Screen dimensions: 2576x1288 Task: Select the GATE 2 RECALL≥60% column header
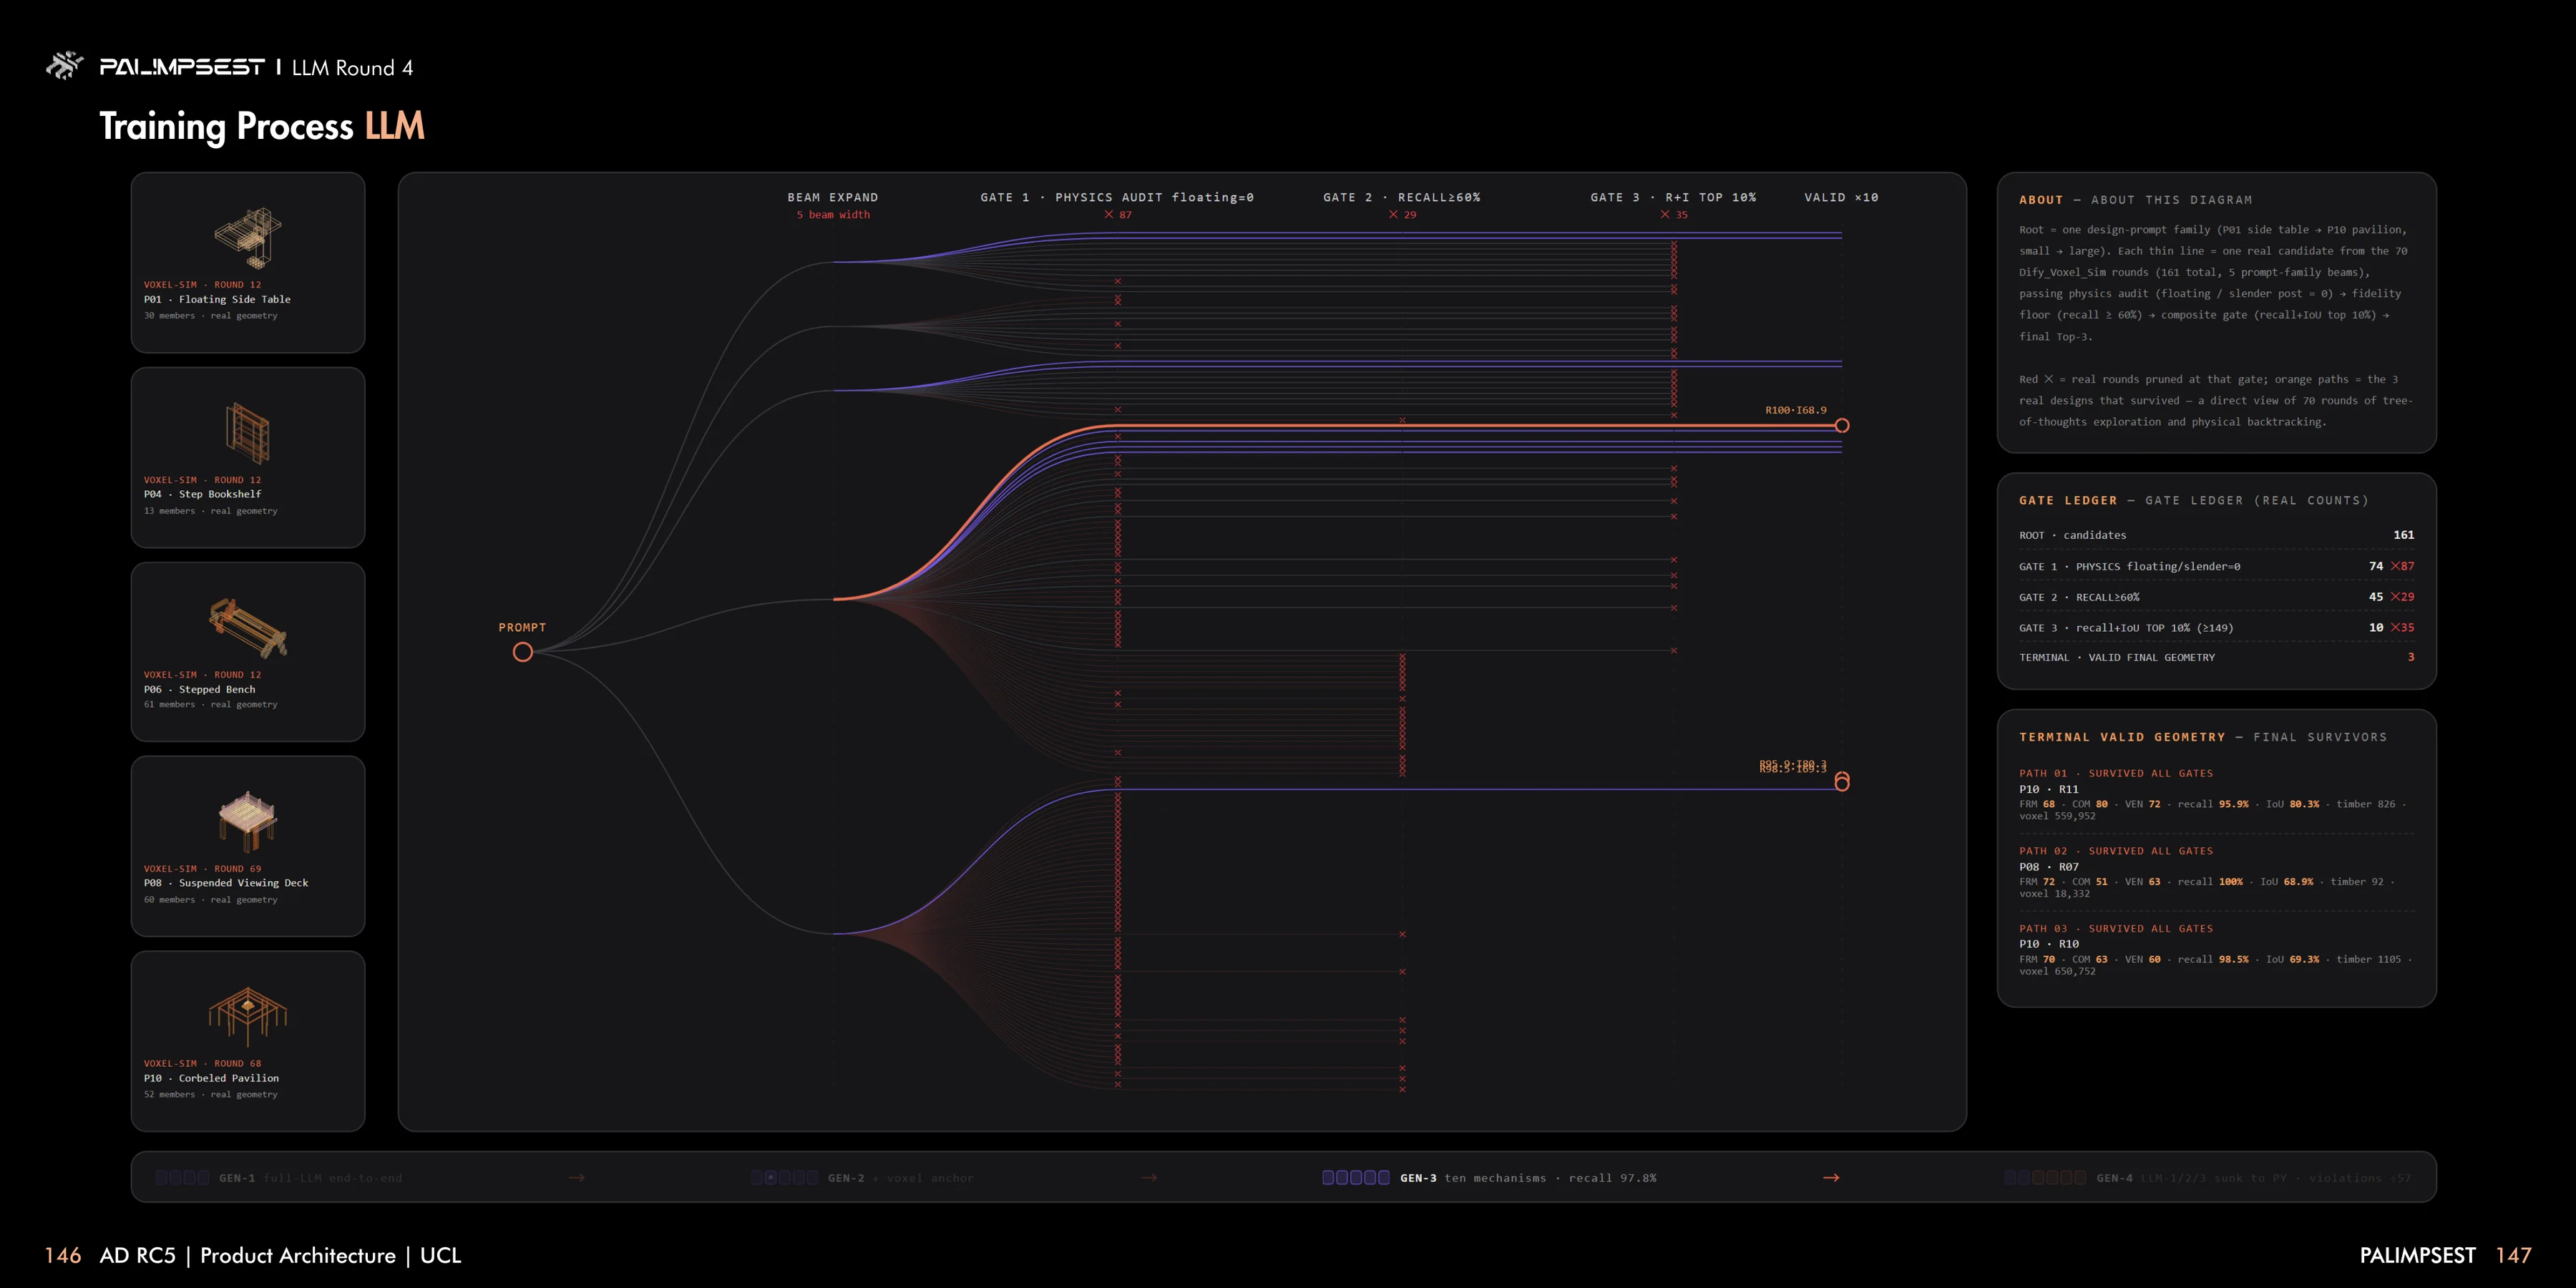1402,198
